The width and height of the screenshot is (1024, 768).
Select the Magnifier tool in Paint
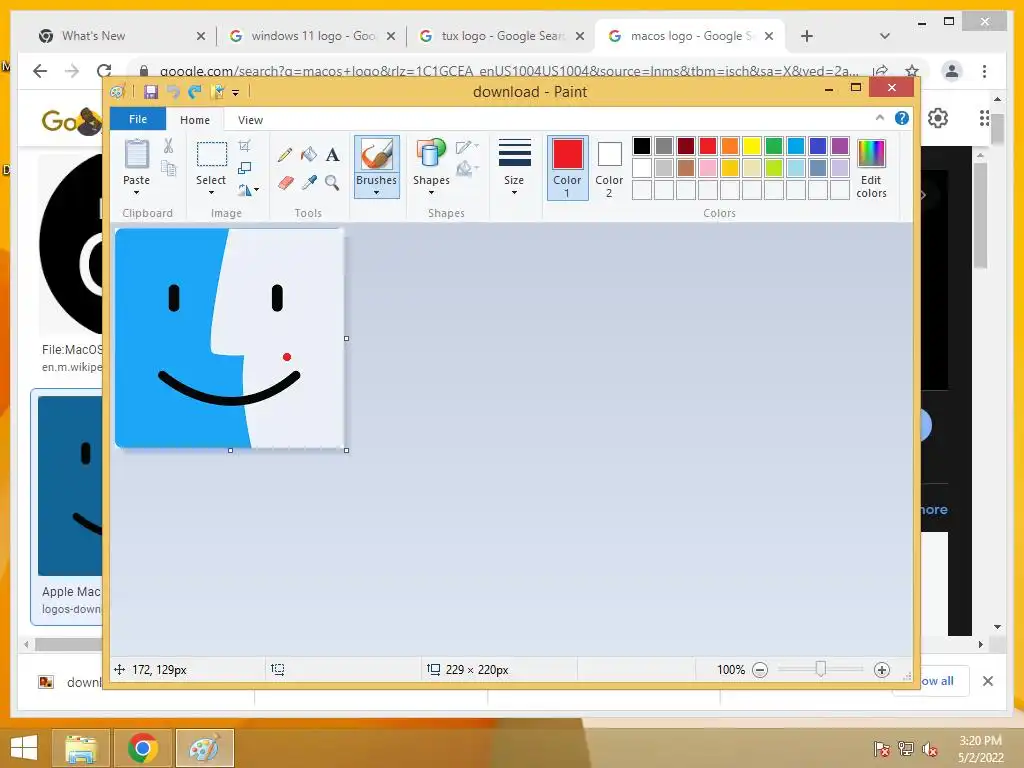tap(332, 183)
